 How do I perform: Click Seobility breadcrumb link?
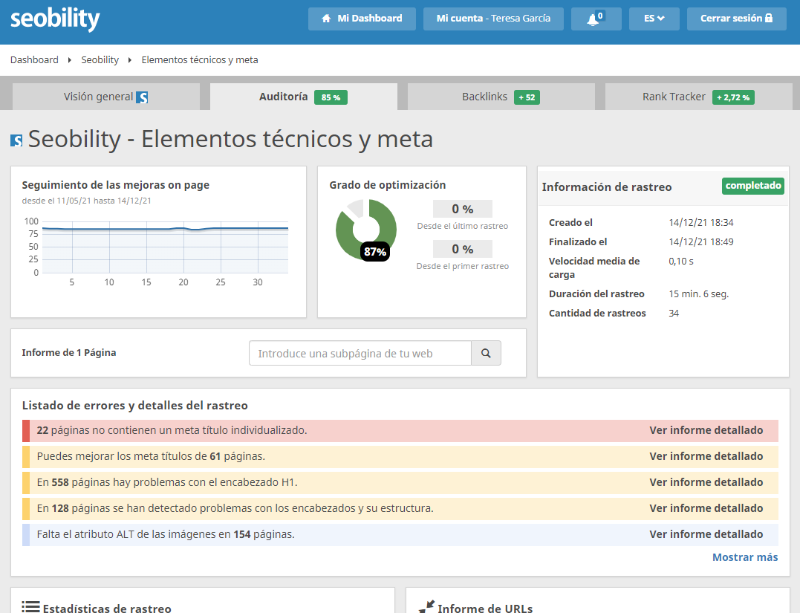click(x=100, y=60)
